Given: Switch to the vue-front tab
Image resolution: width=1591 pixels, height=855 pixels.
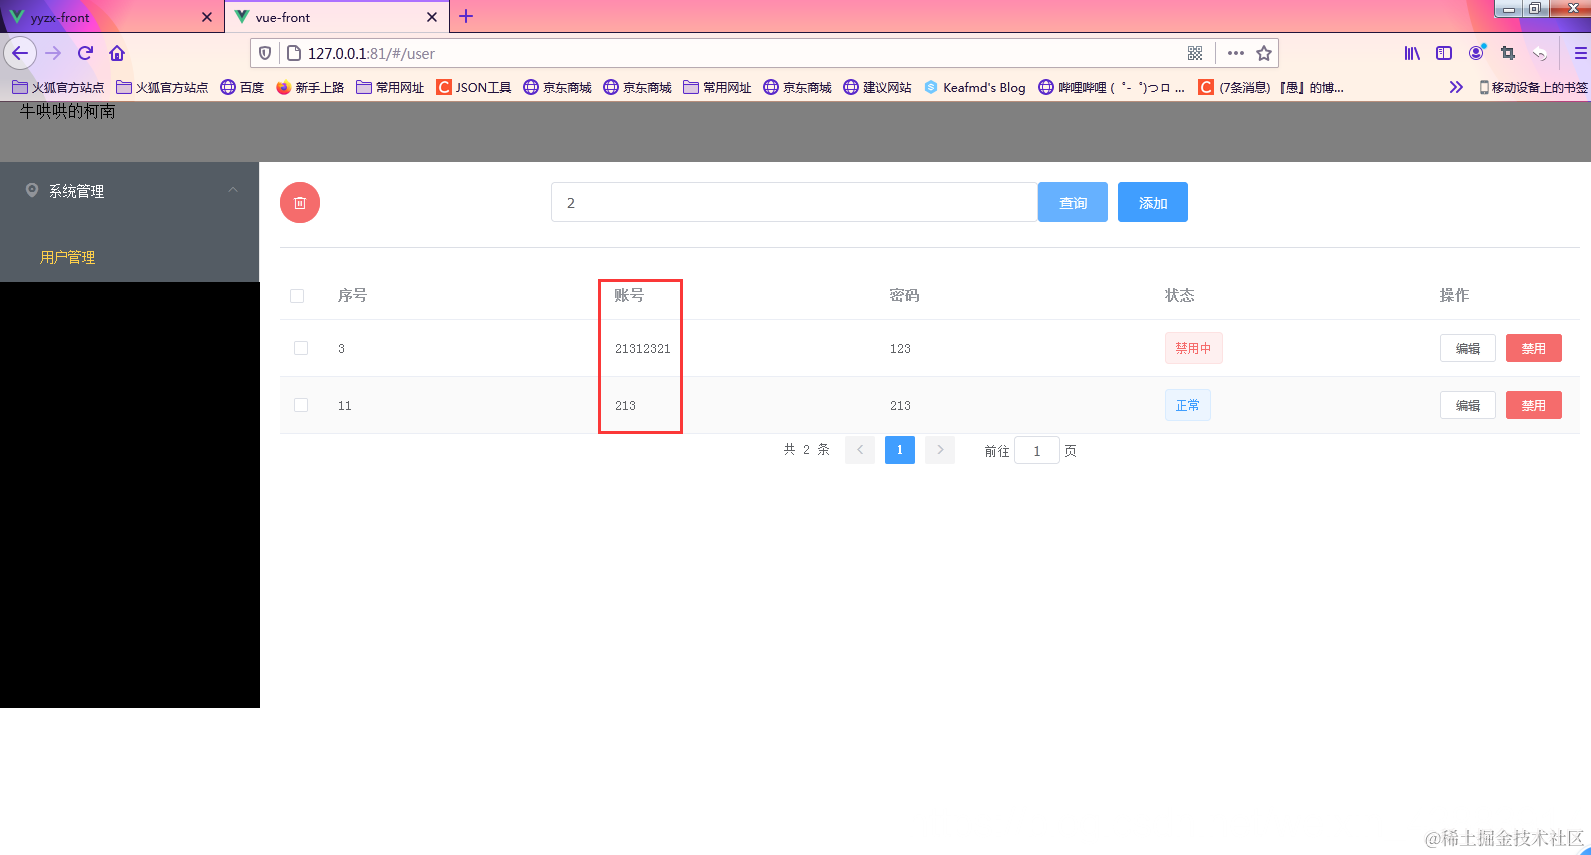Looking at the screenshot, I should click(x=337, y=17).
